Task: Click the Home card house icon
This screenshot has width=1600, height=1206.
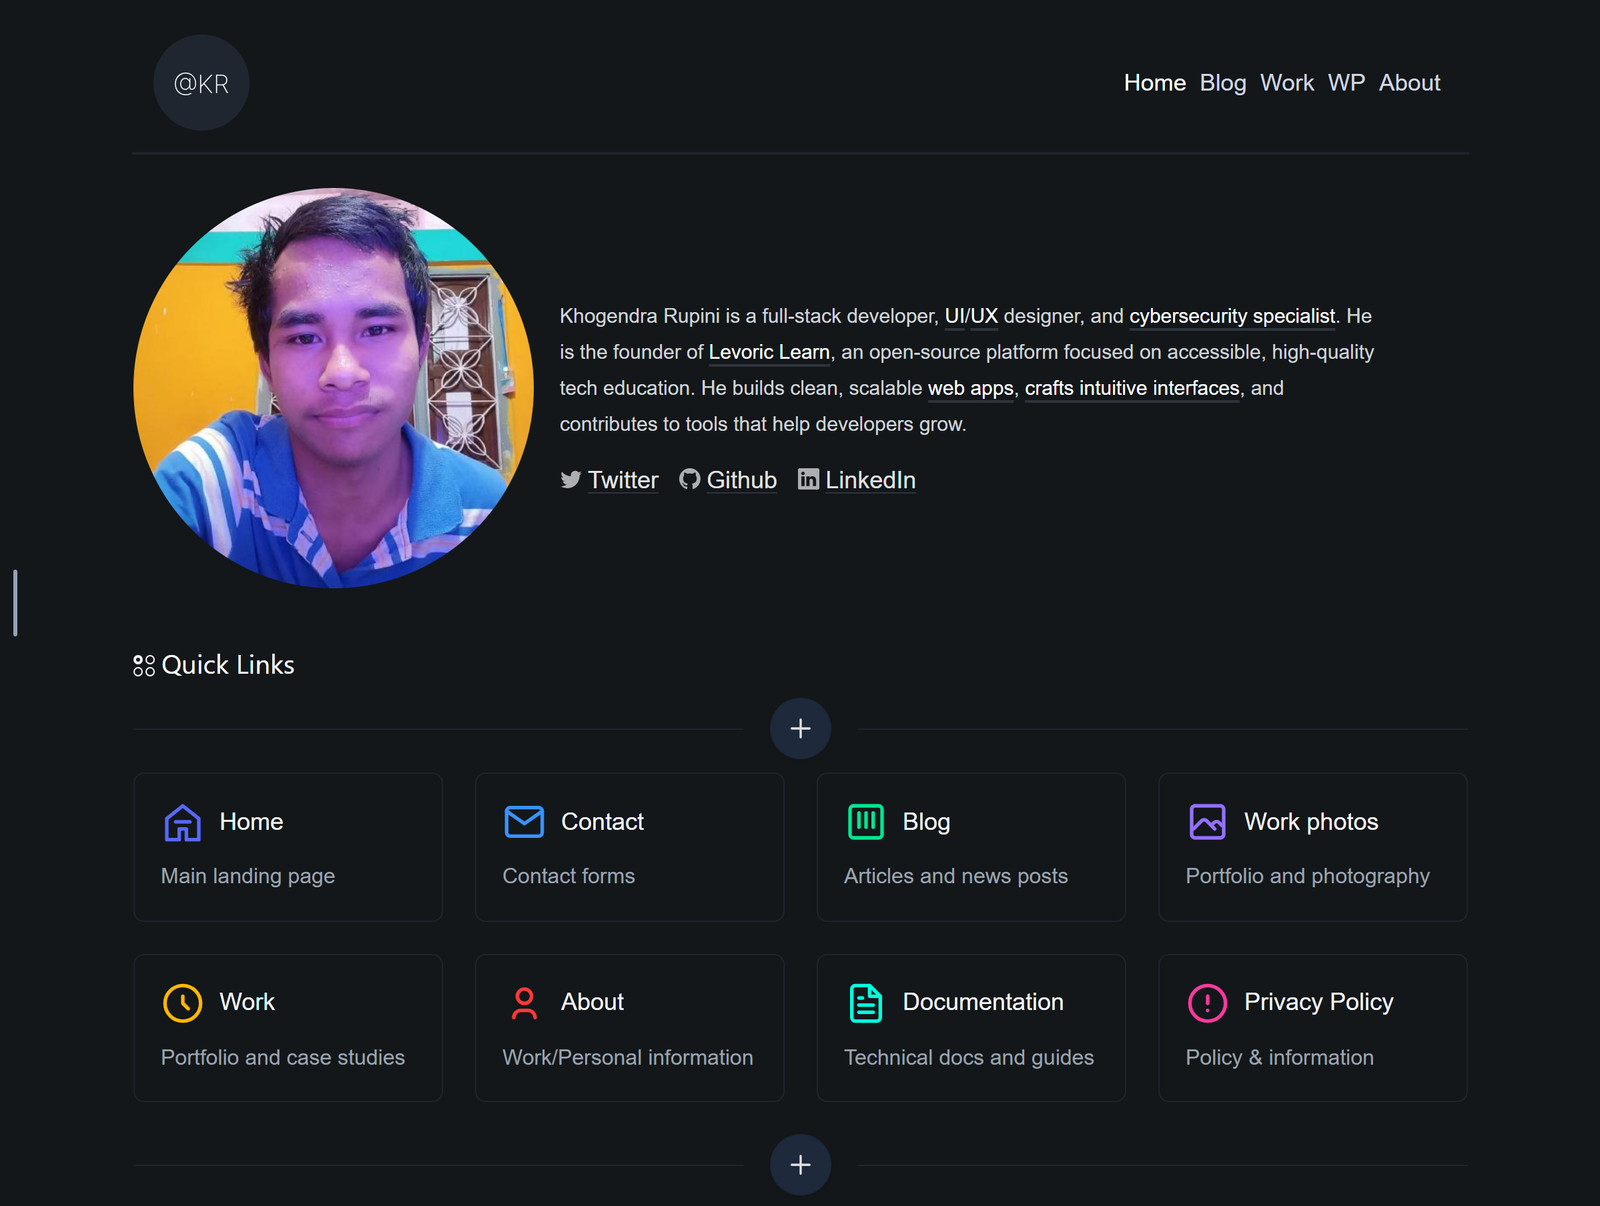Action: coord(182,822)
